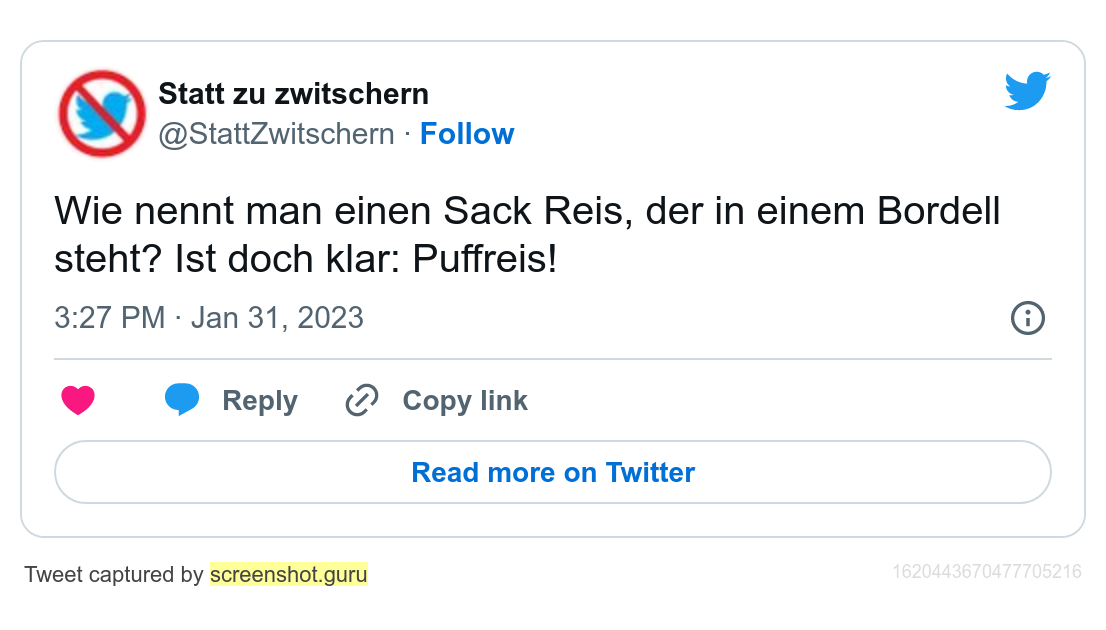Click the @StattZwitschern handle
1106x630 pixels.
point(276,134)
